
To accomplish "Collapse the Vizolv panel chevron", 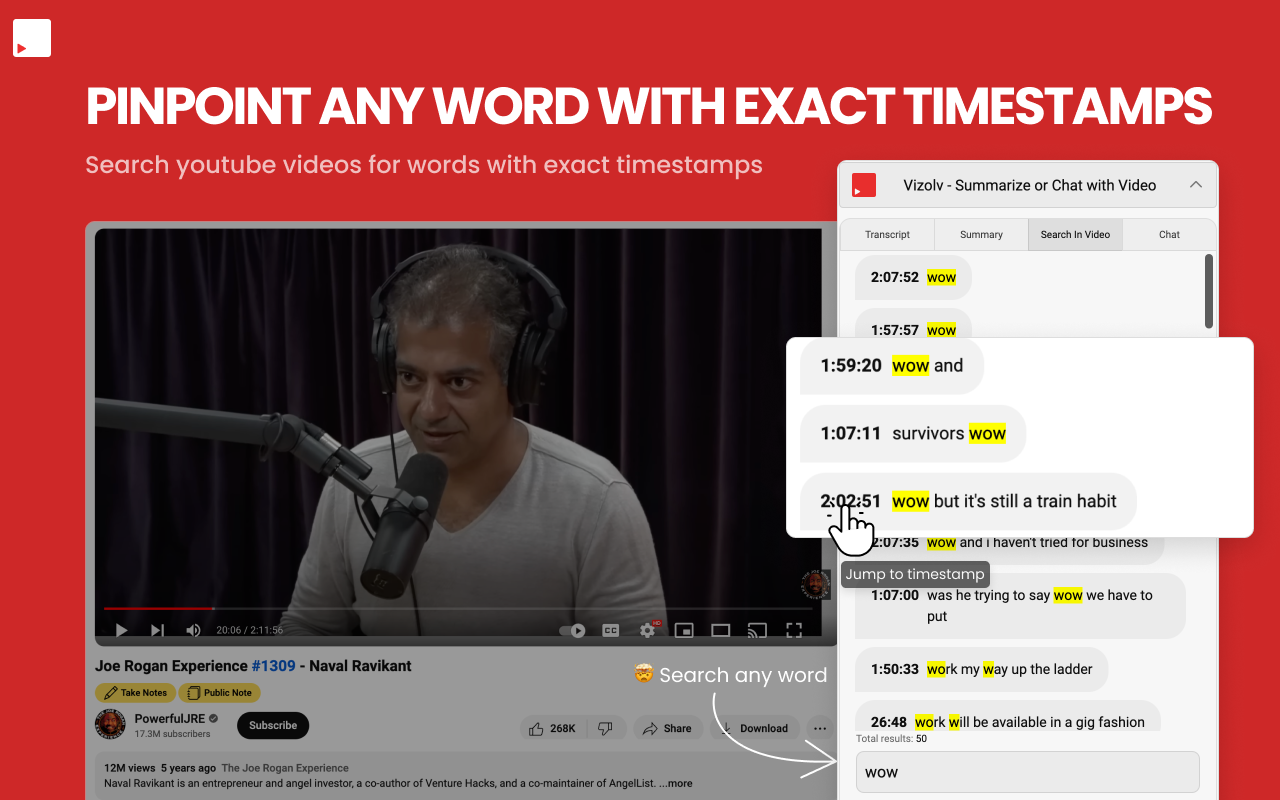I will pos(1195,185).
